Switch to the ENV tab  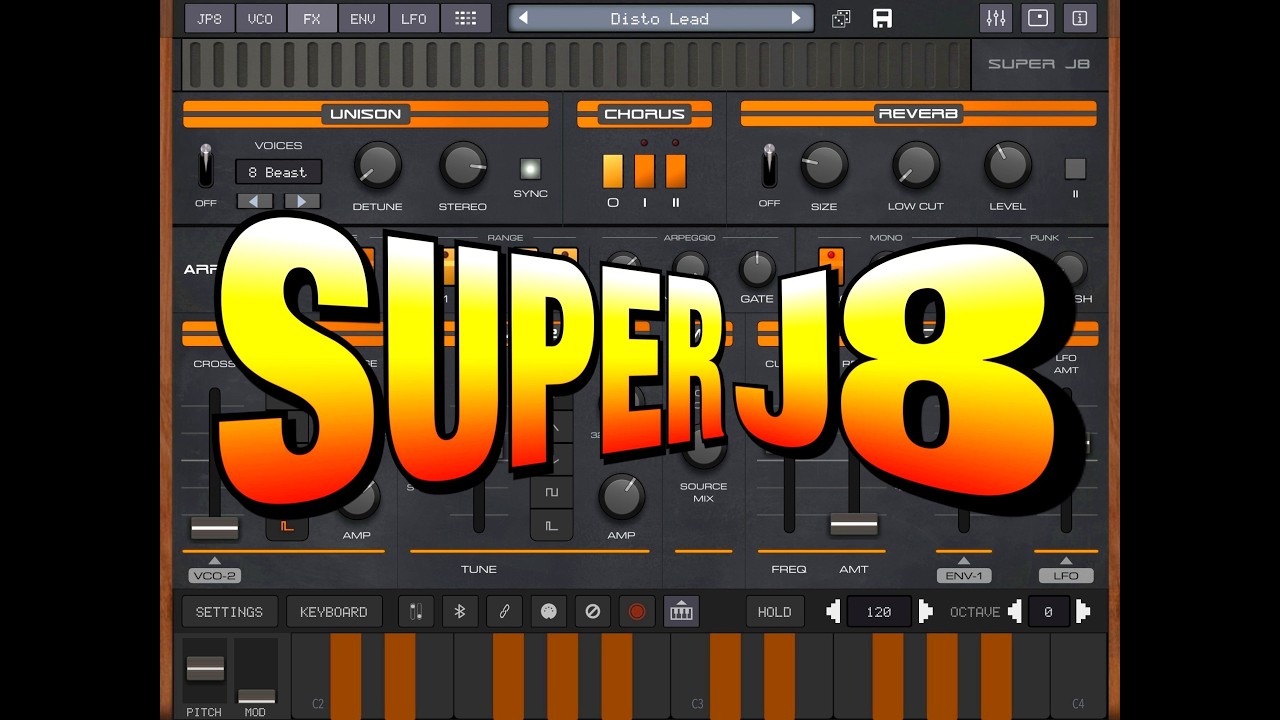[363, 18]
